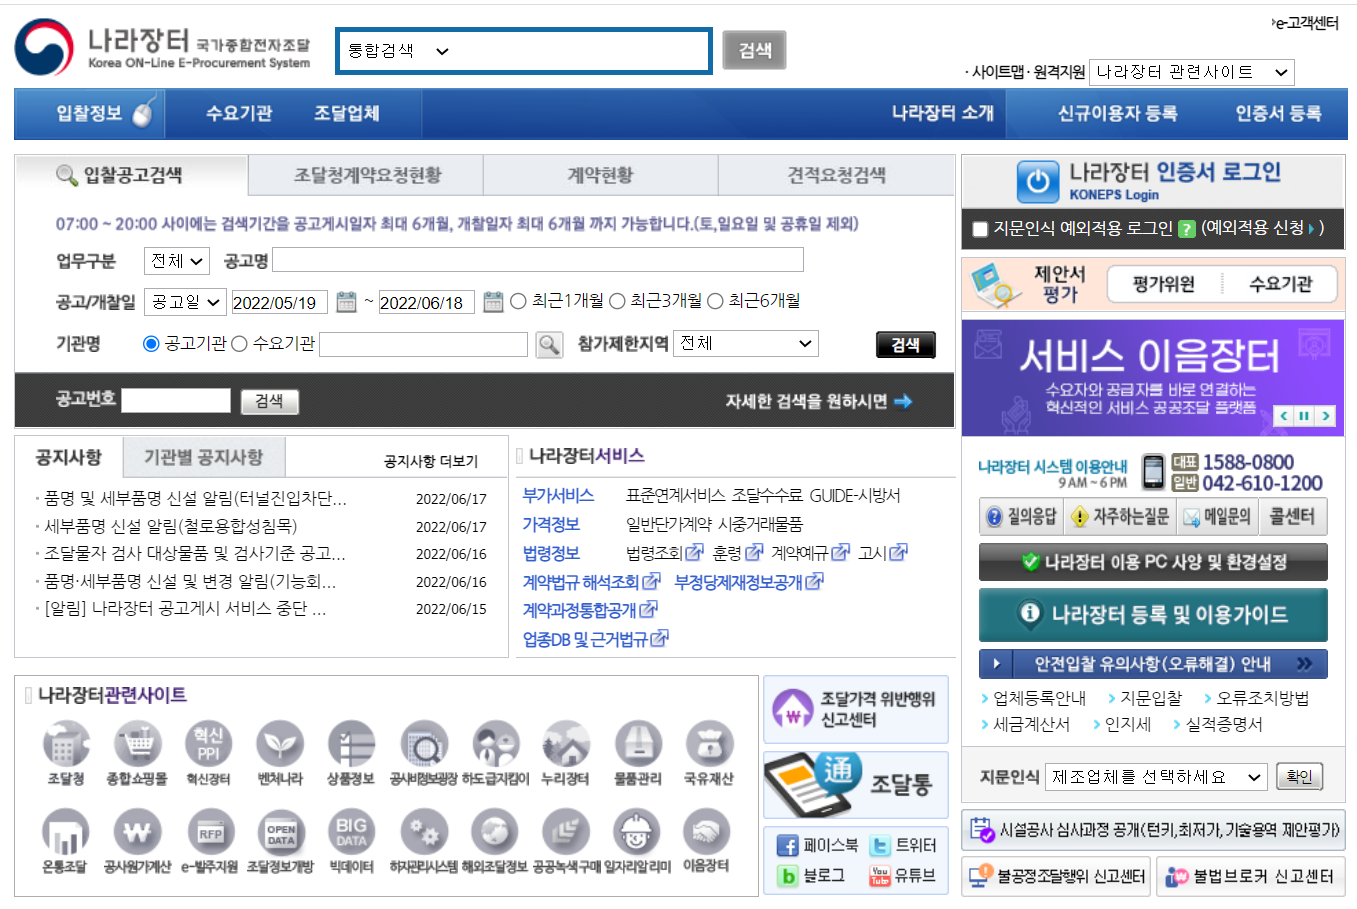
Task: Click 나라장터 인증서 로그인 button
Action: [1153, 182]
